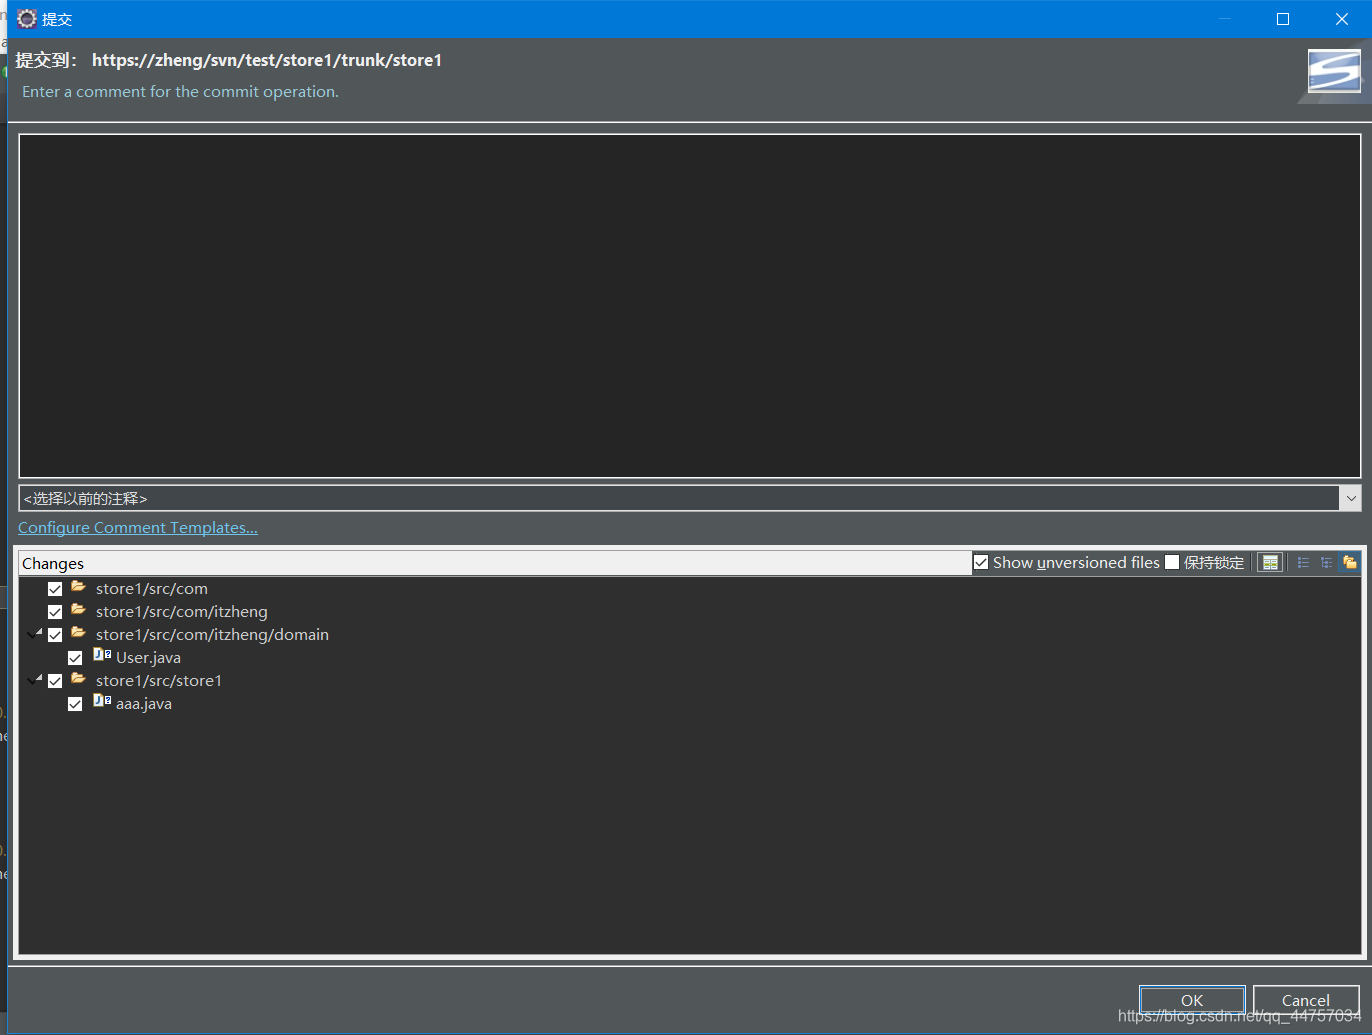The width and height of the screenshot is (1372, 1035).
Task: Collapse the store1/src/store1 tree node
Action: coord(35,680)
